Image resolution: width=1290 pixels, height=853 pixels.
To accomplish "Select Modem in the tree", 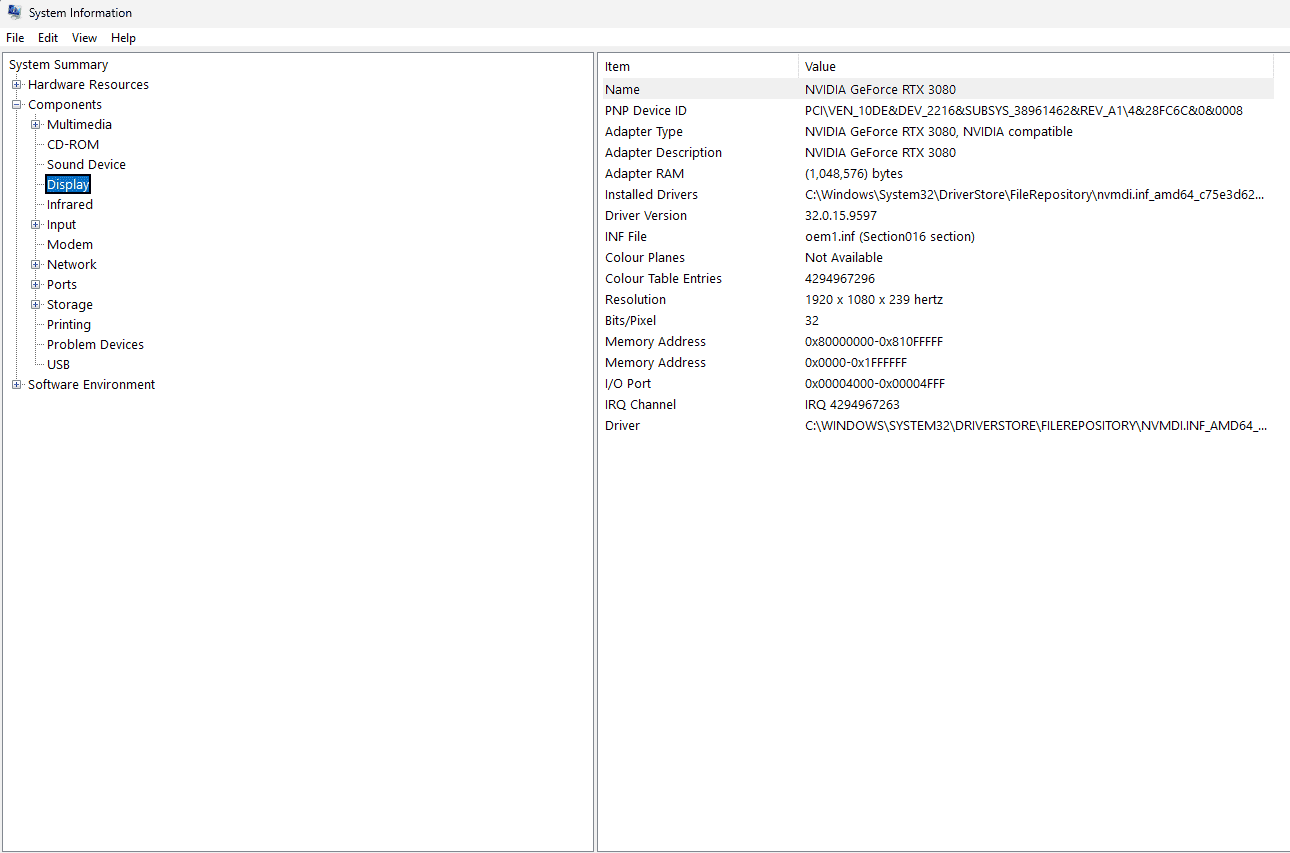I will point(70,245).
